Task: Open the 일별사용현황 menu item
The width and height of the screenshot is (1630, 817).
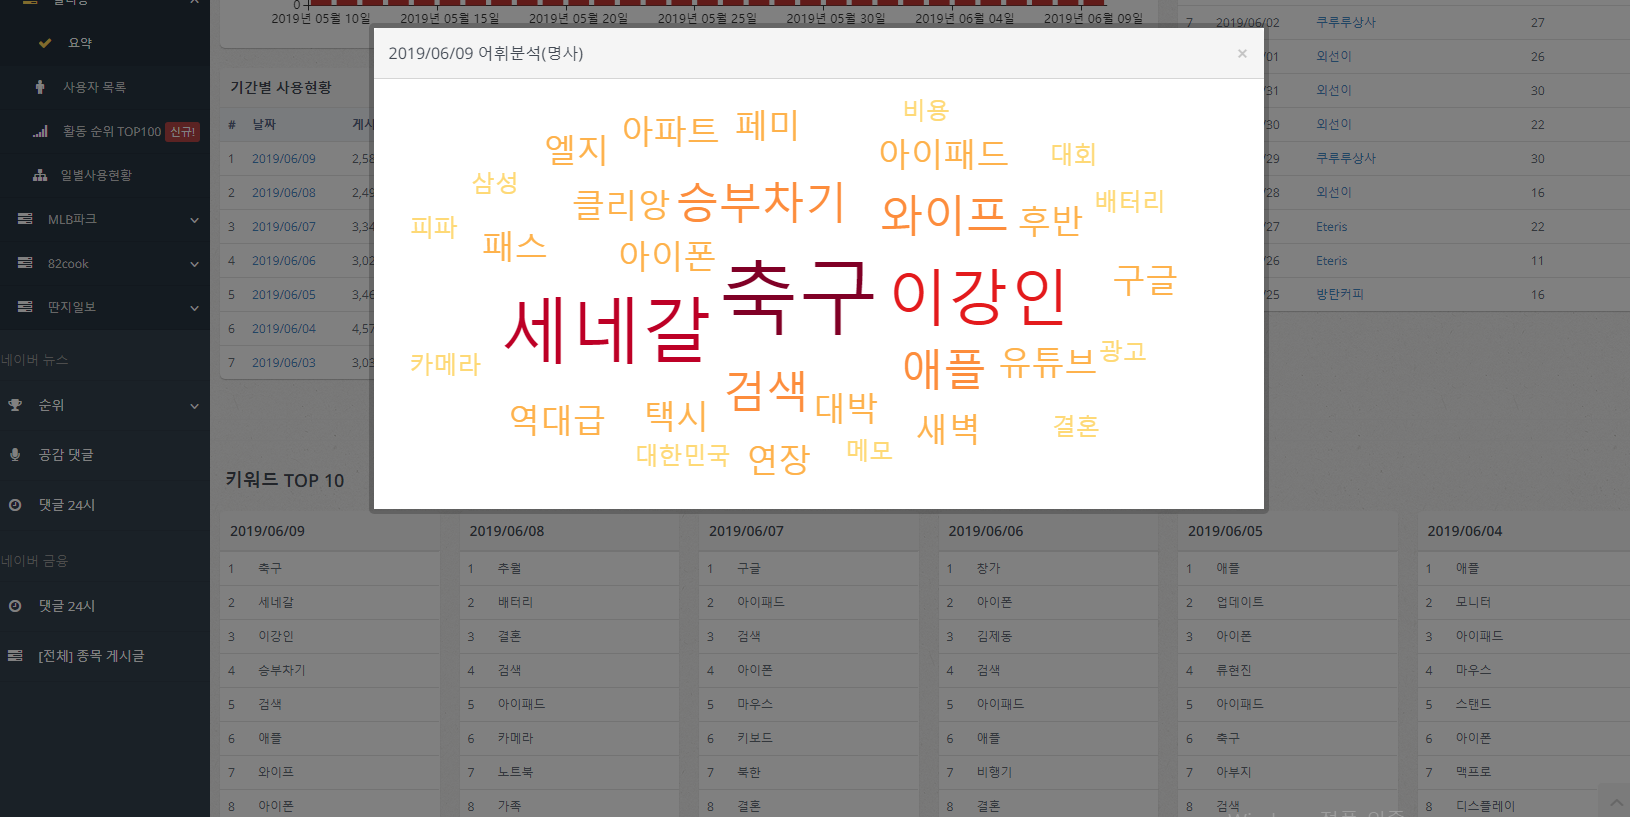Action: (96, 175)
